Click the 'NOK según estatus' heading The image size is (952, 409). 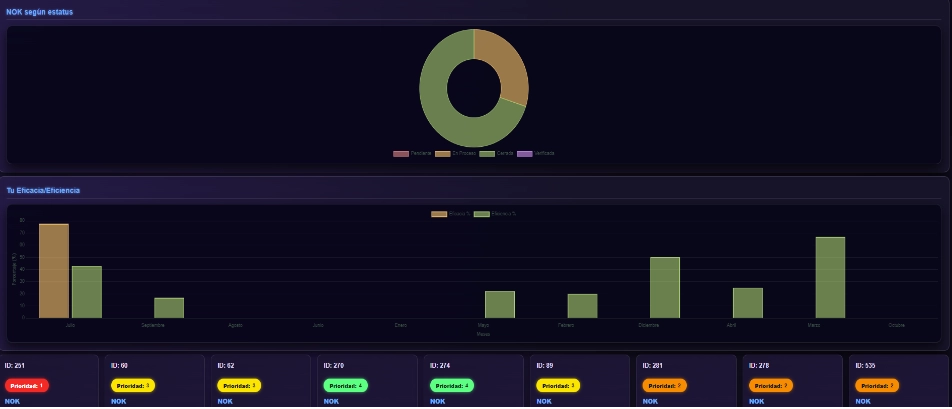click(x=39, y=12)
